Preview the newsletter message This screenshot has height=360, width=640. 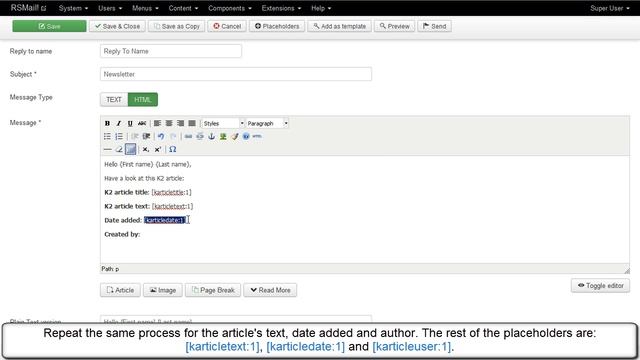point(395,26)
